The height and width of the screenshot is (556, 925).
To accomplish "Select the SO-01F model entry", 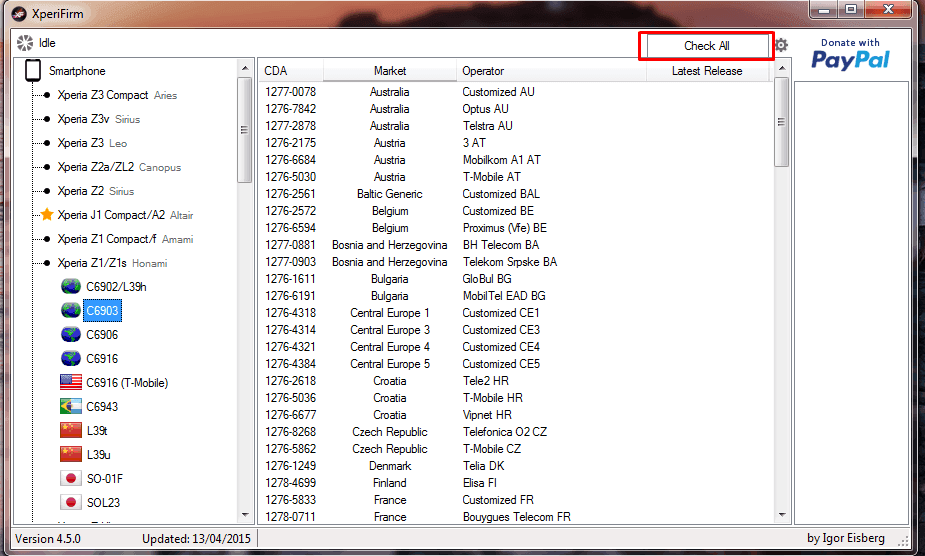I will click(104, 479).
